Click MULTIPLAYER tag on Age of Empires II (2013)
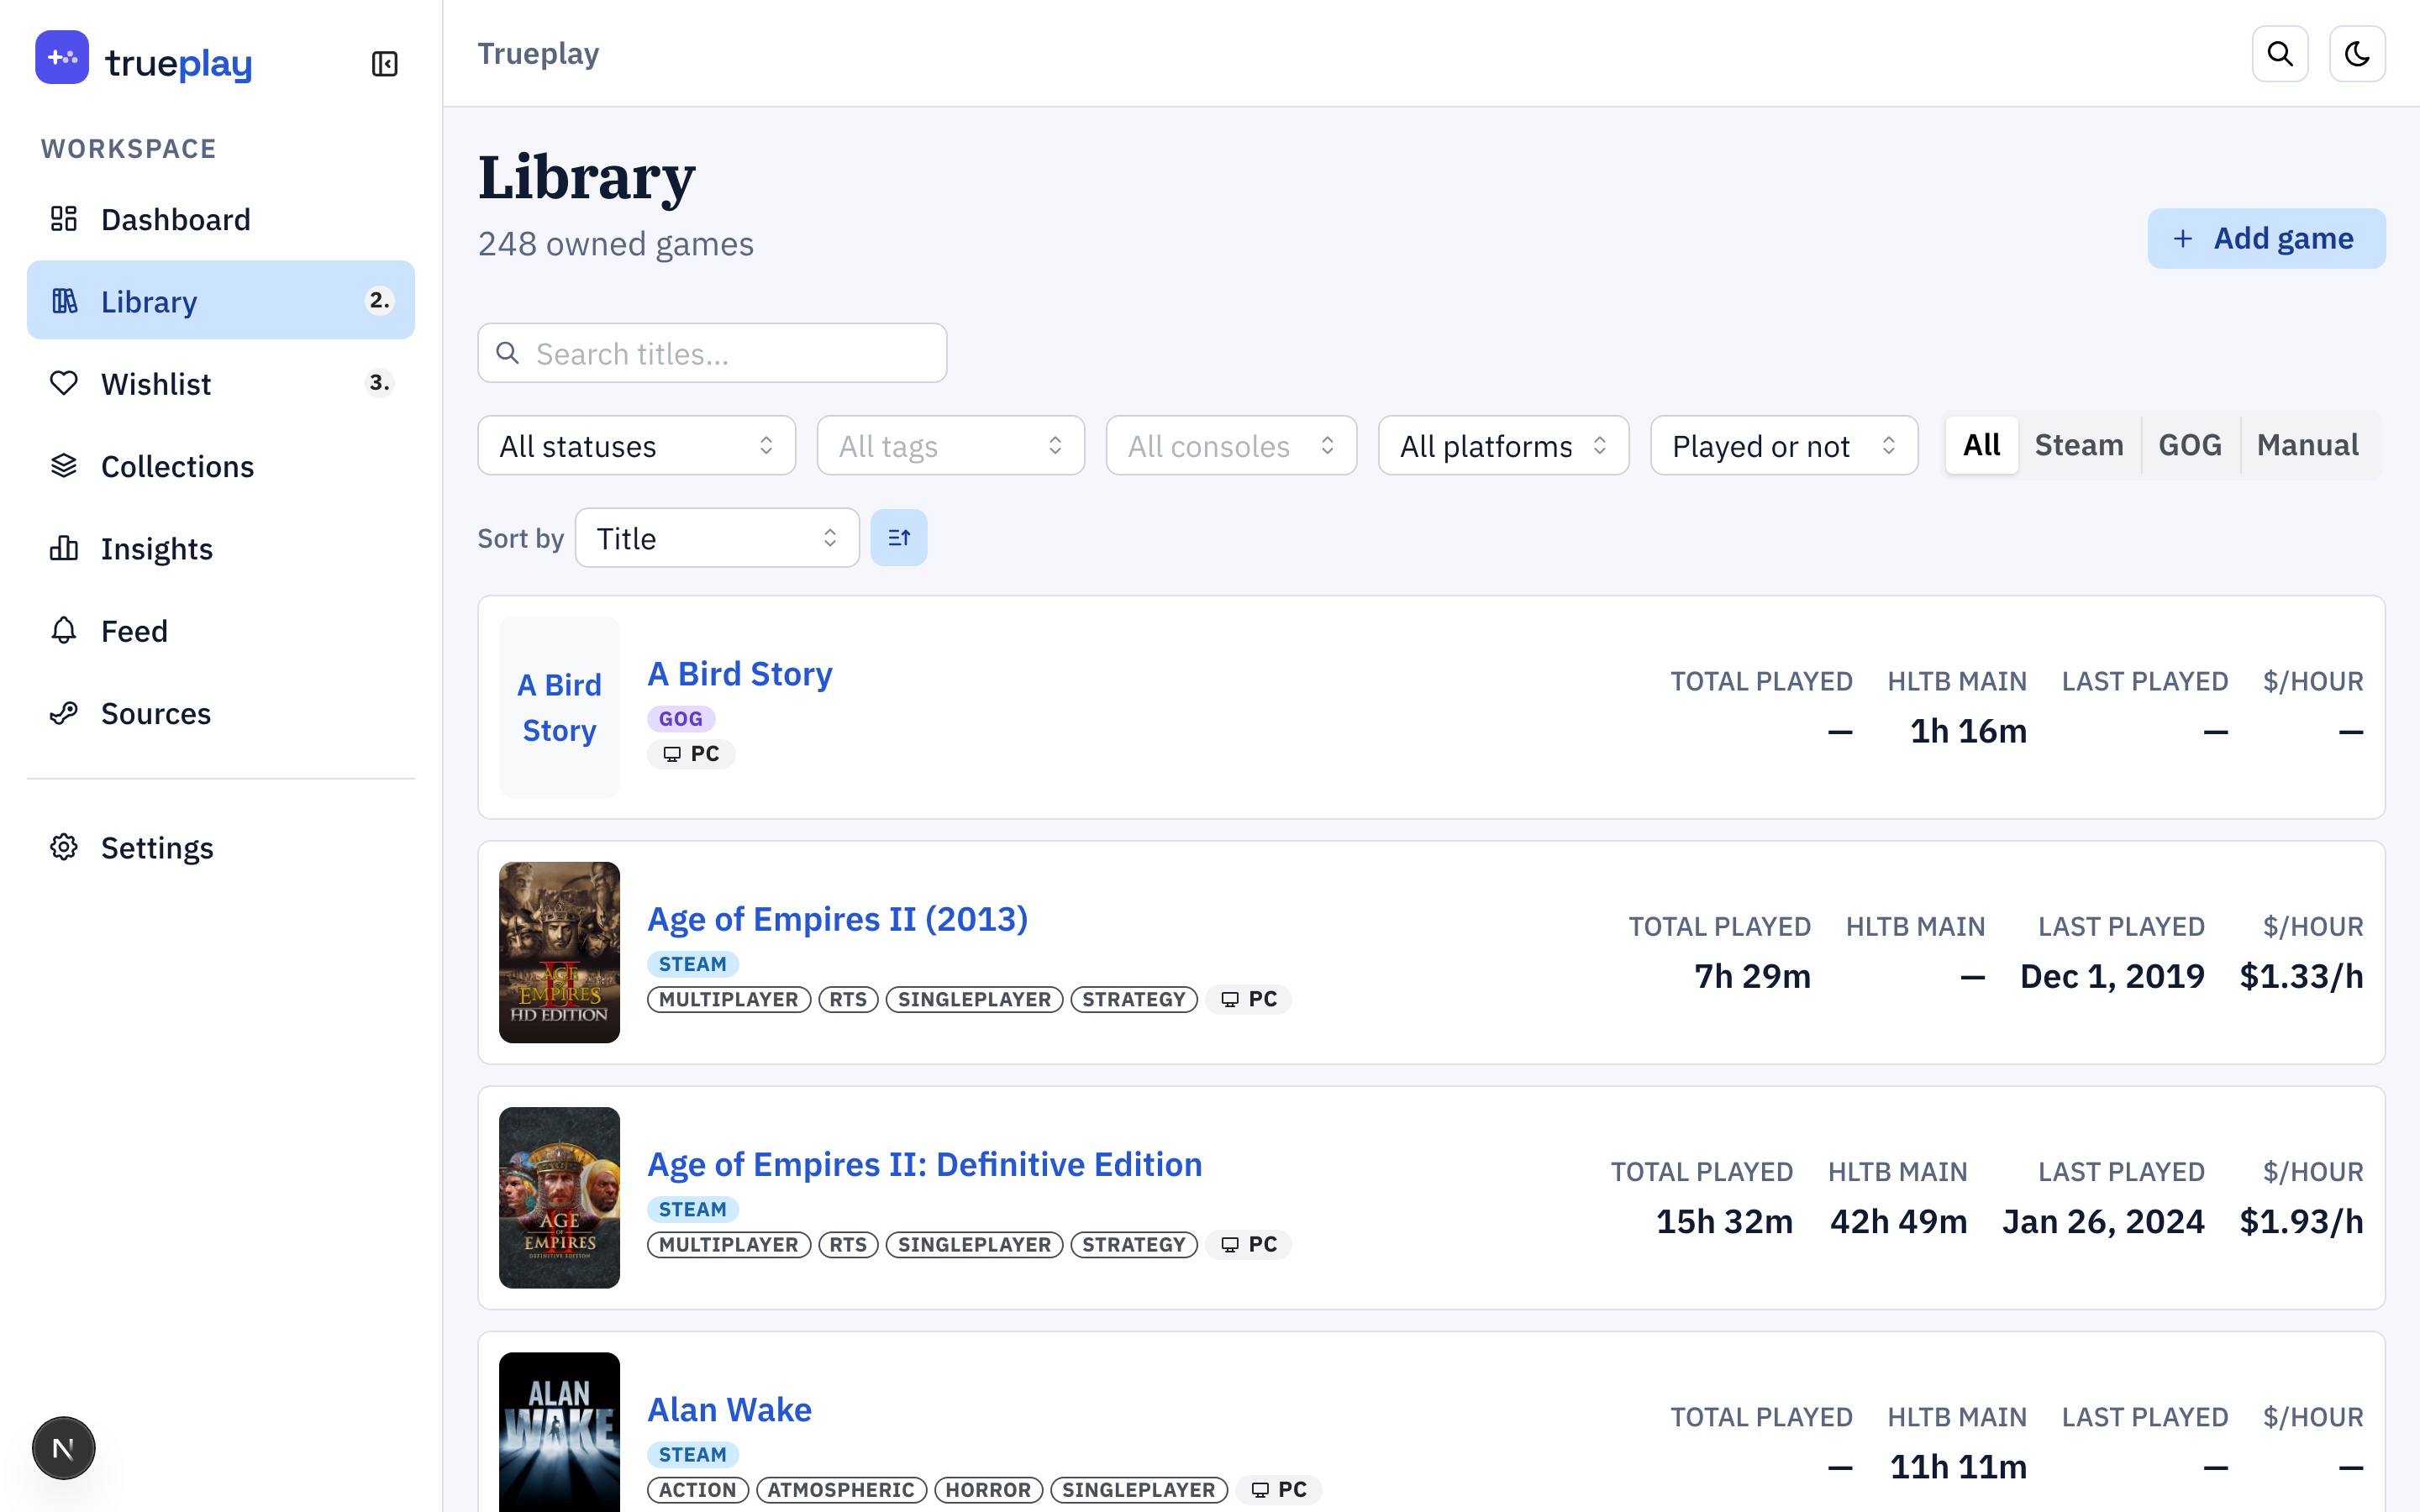This screenshot has height=1512, width=2420. pos(729,999)
